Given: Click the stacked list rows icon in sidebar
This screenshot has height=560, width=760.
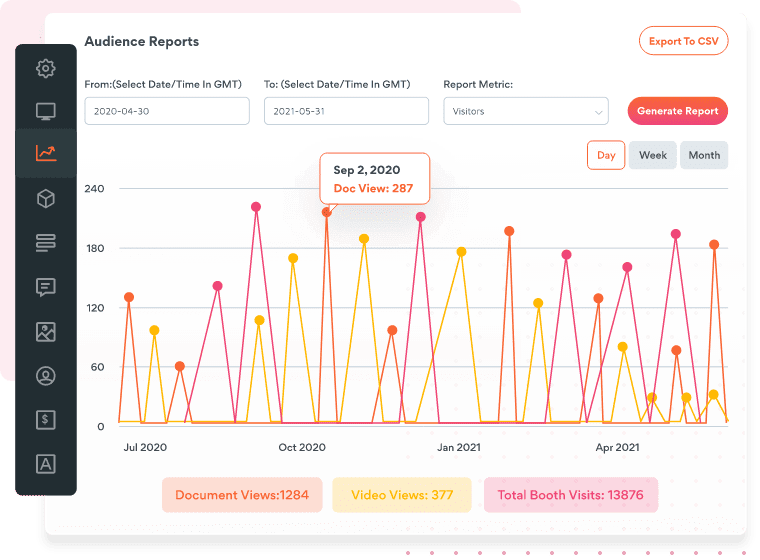Looking at the screenshot, I should click(45, 243).
